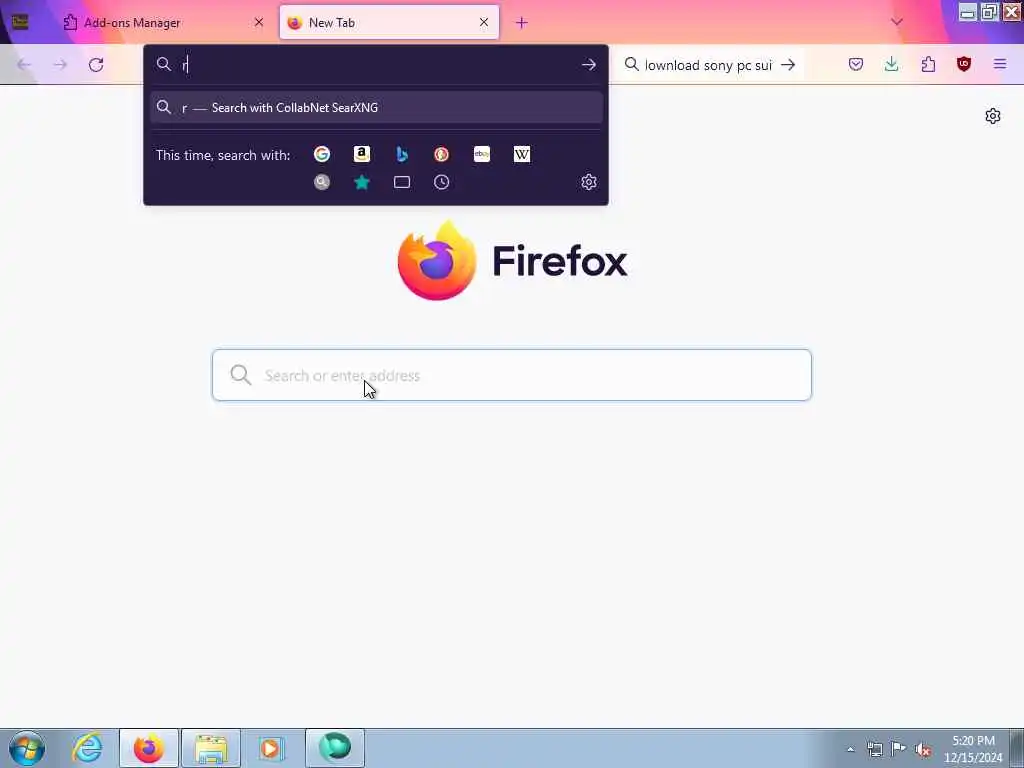This screenshot has height=768, width=1024.
Task: Close the Add-ons Manager tab
Action: point(259,22)
